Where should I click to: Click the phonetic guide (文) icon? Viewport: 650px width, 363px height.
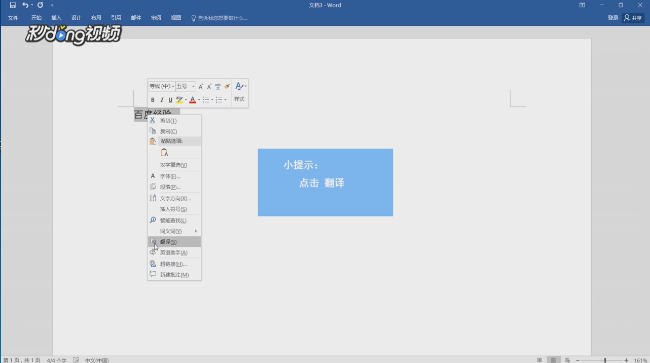[218, 86]
